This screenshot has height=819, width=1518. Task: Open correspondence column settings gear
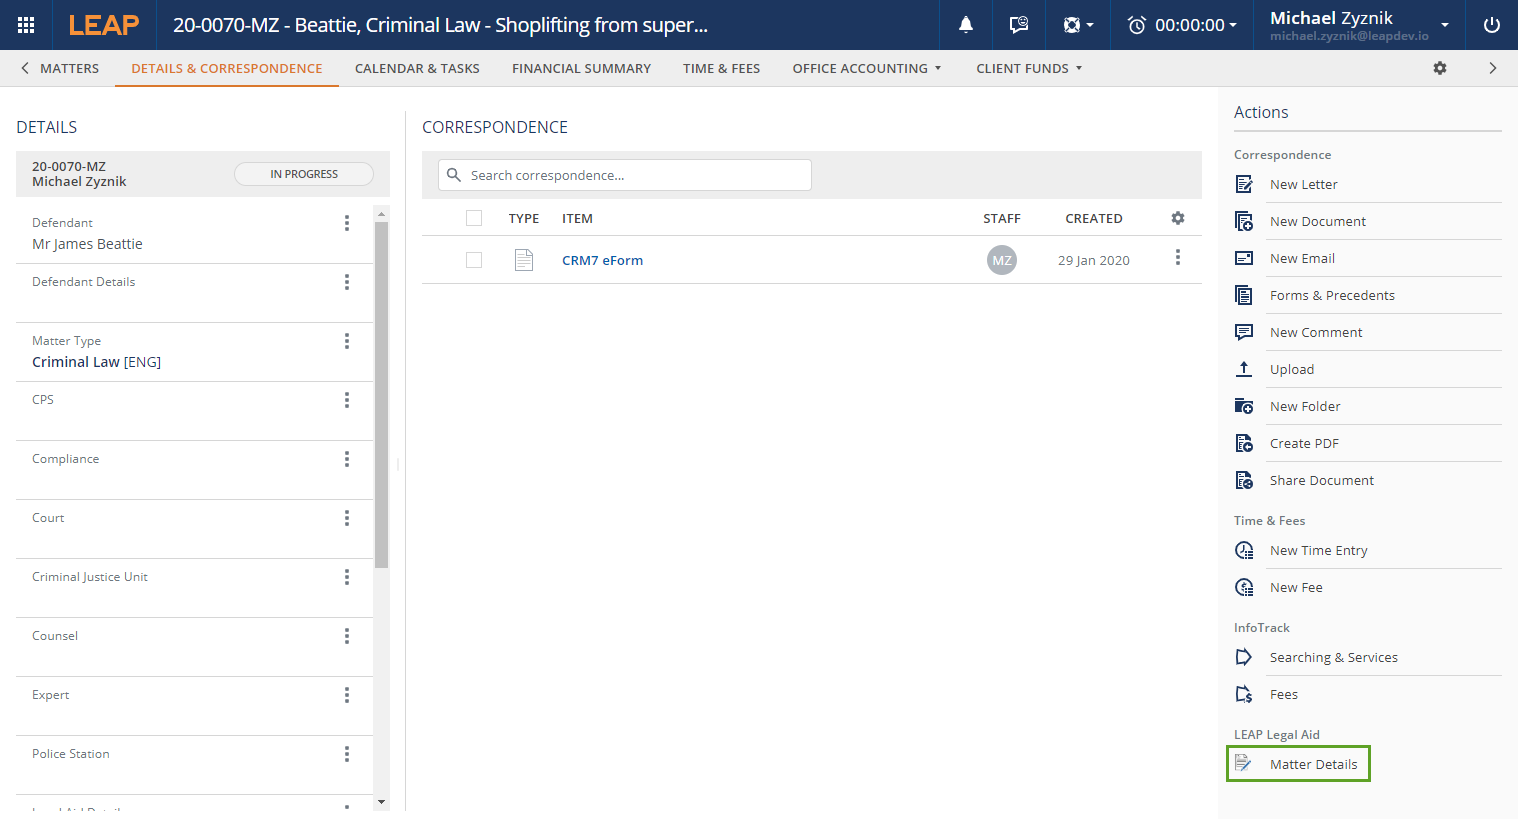[x=1178, y=218]
